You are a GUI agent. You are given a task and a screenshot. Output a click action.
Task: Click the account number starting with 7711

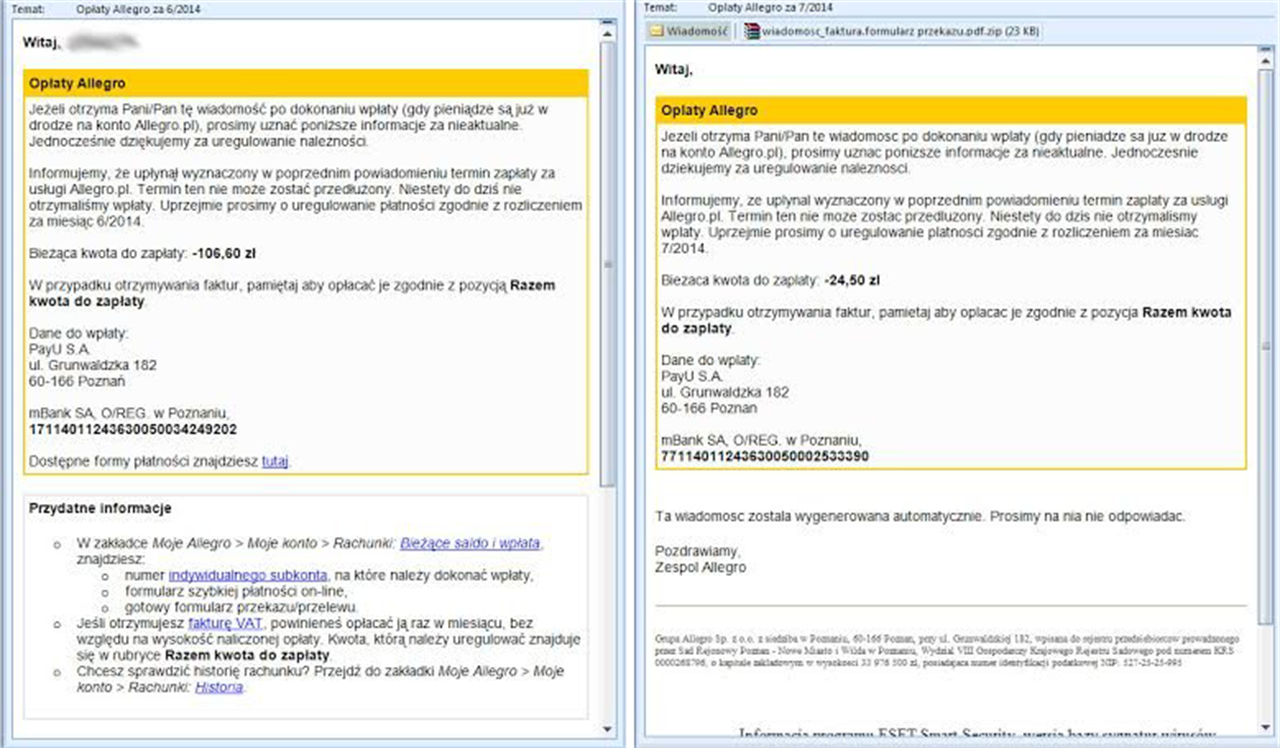[x=765, y=455]
